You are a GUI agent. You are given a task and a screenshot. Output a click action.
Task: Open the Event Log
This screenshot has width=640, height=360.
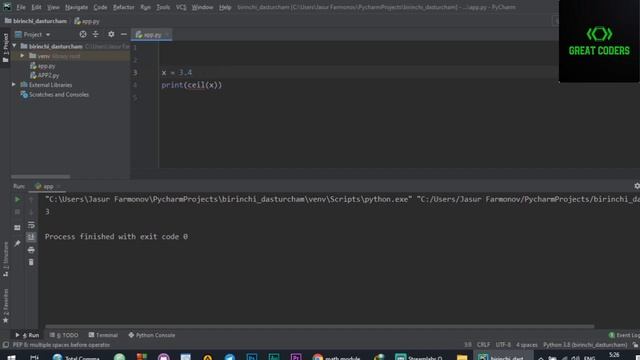pyautogui.click(x=624, y=335)
